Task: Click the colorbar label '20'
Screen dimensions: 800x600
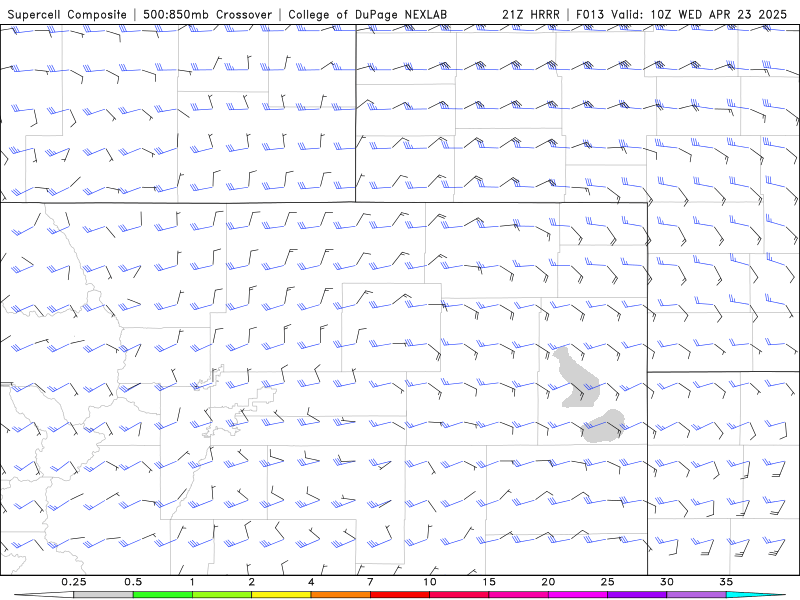Action: pos(548,582)
